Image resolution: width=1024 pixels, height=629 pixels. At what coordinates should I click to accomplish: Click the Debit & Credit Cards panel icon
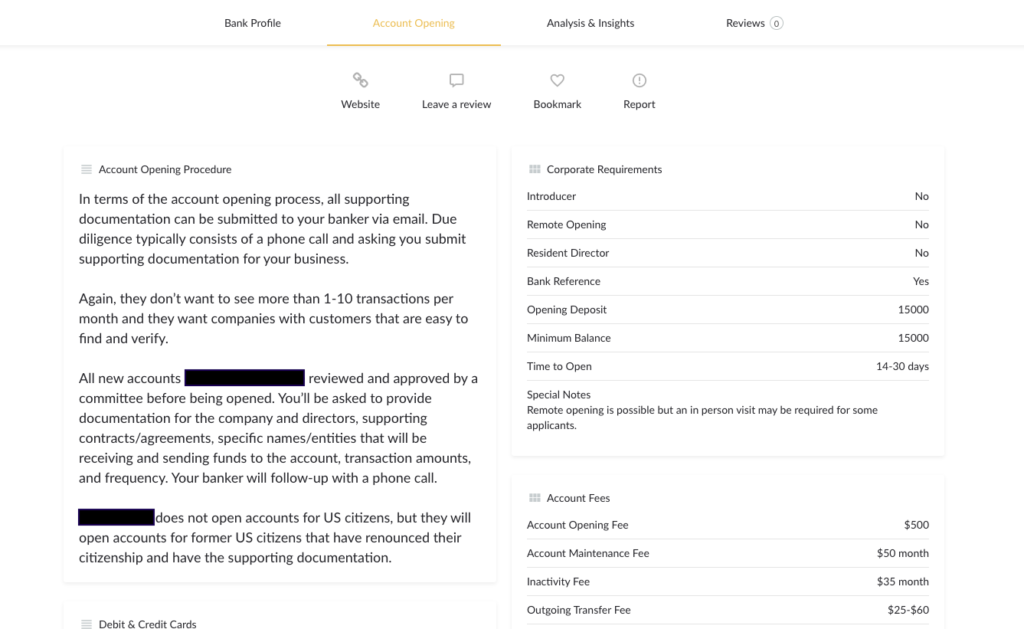coord(88,624)
